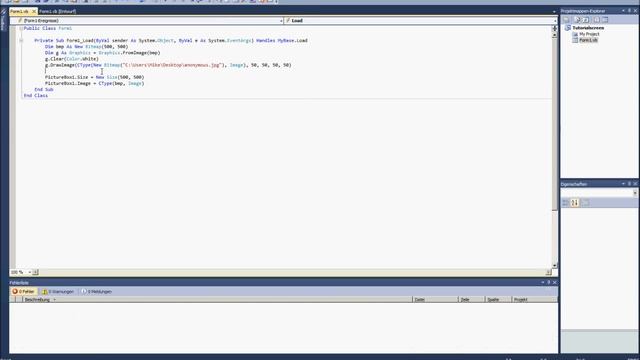The image size is (640, 360).
Task: Click the 'End Sub' code line
Action: [44, 89]
